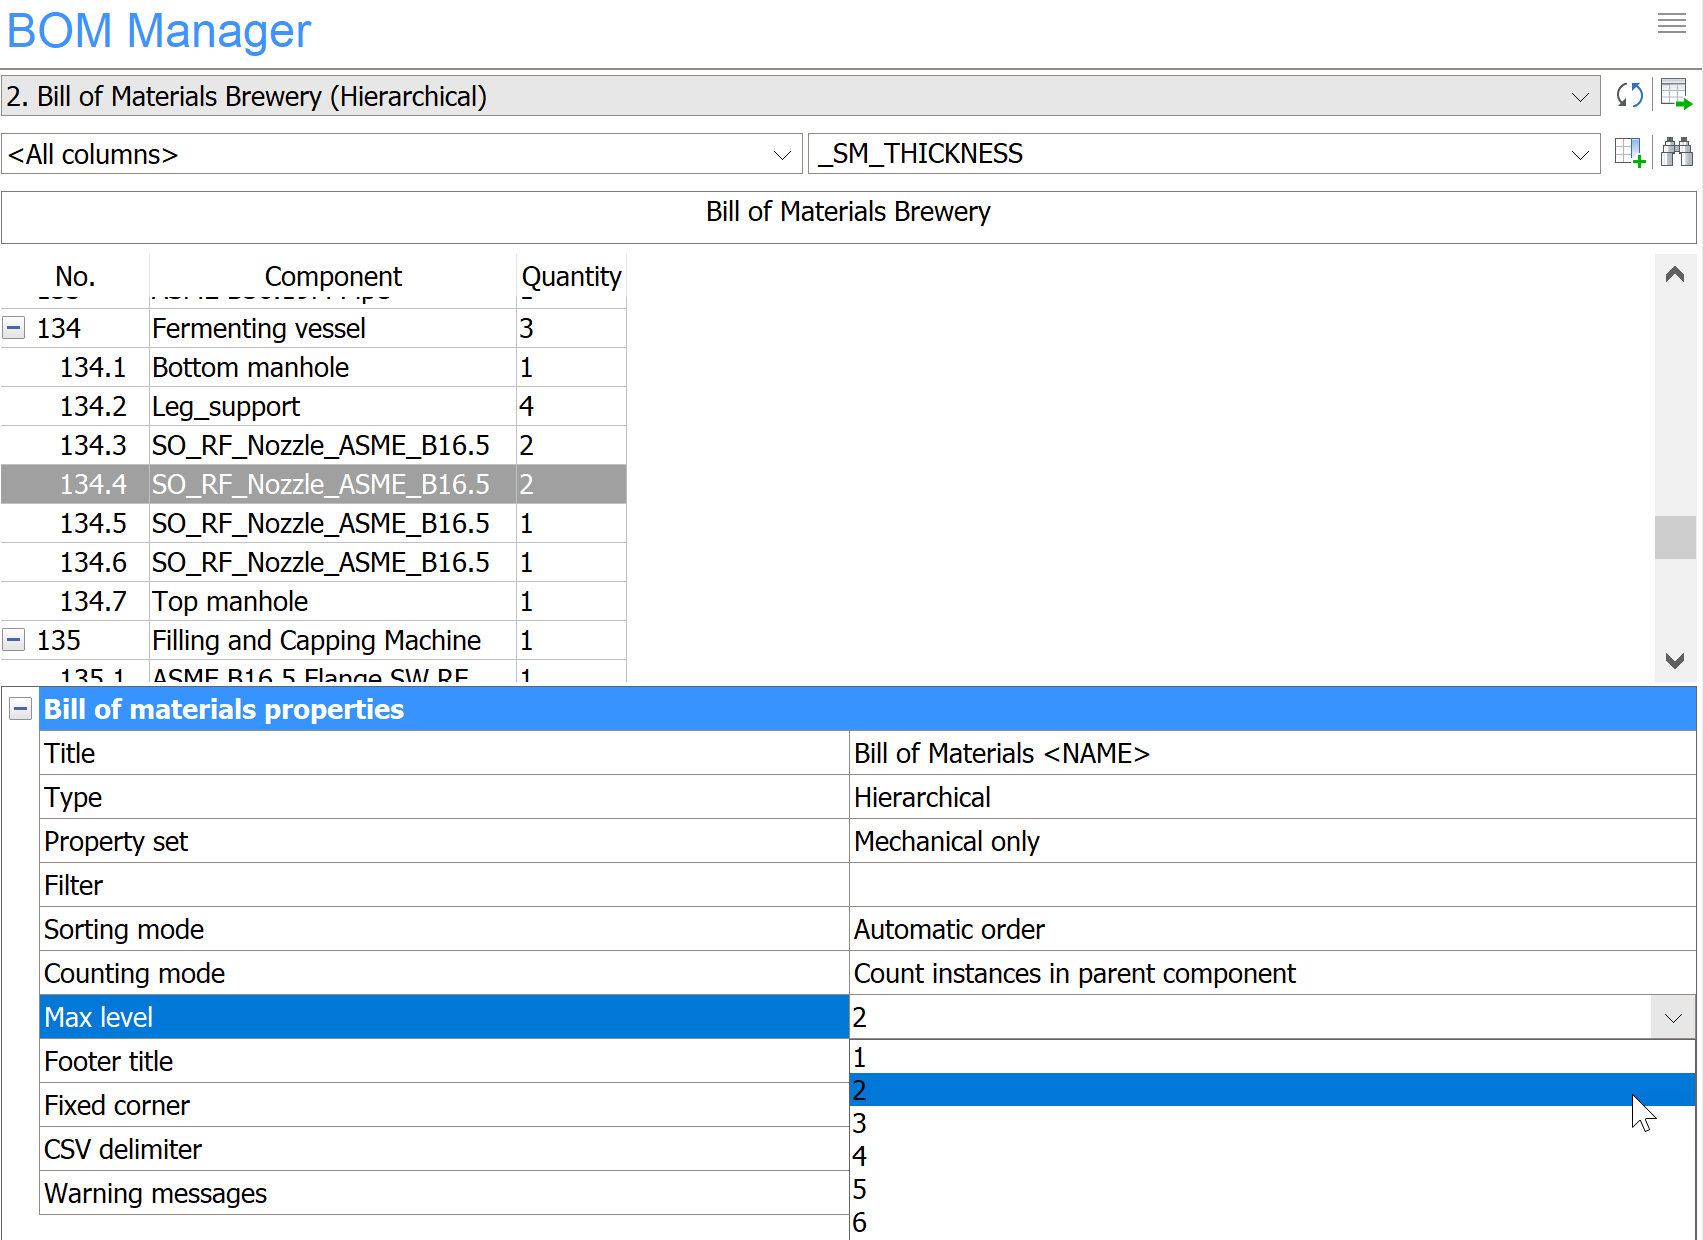Collapse Bill of materials properties section
The image size is (1703, 1240).
[20, 709]
